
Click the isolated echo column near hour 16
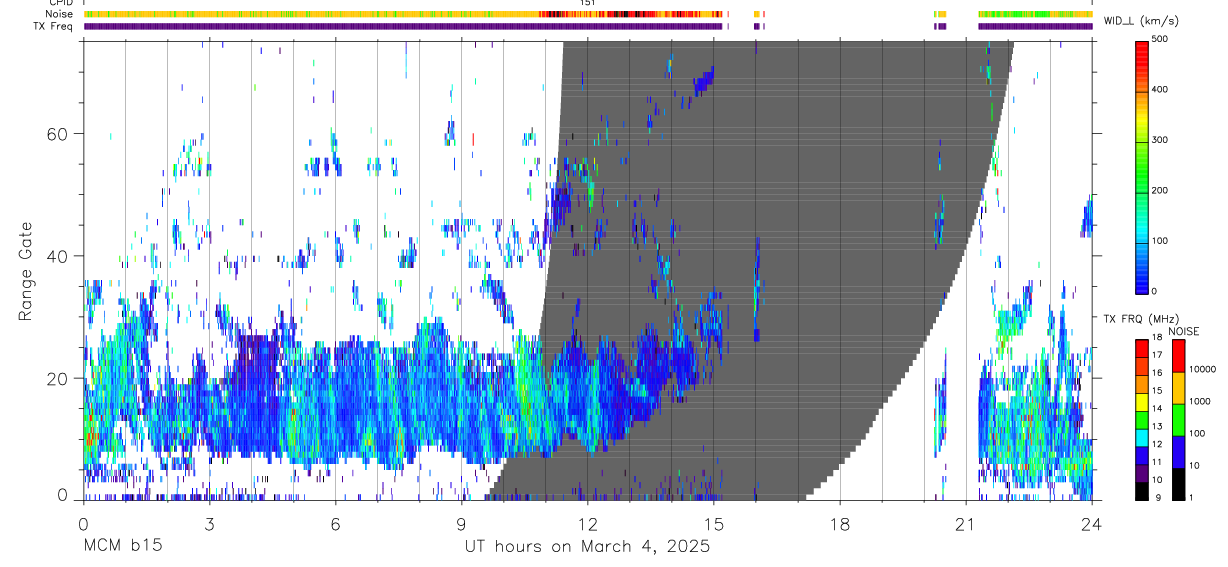click(757, 290)
